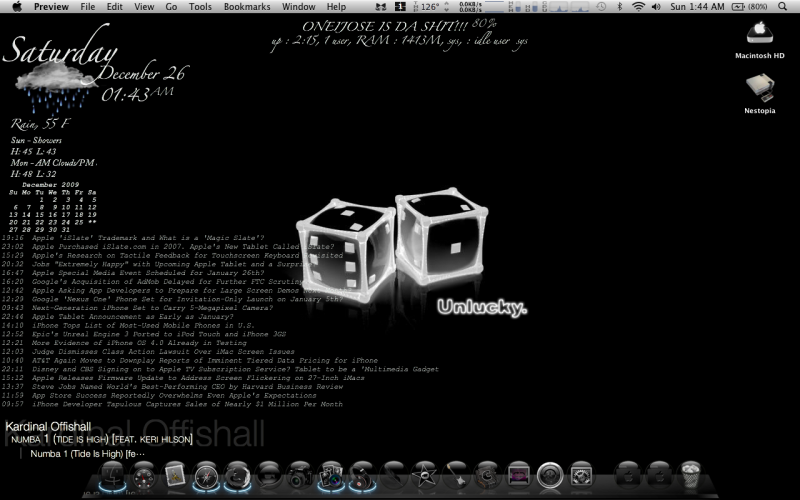Viewport: 800px width, 500px height.
Task: Open Mail stamp icon in dock
Action: (175, 477)
